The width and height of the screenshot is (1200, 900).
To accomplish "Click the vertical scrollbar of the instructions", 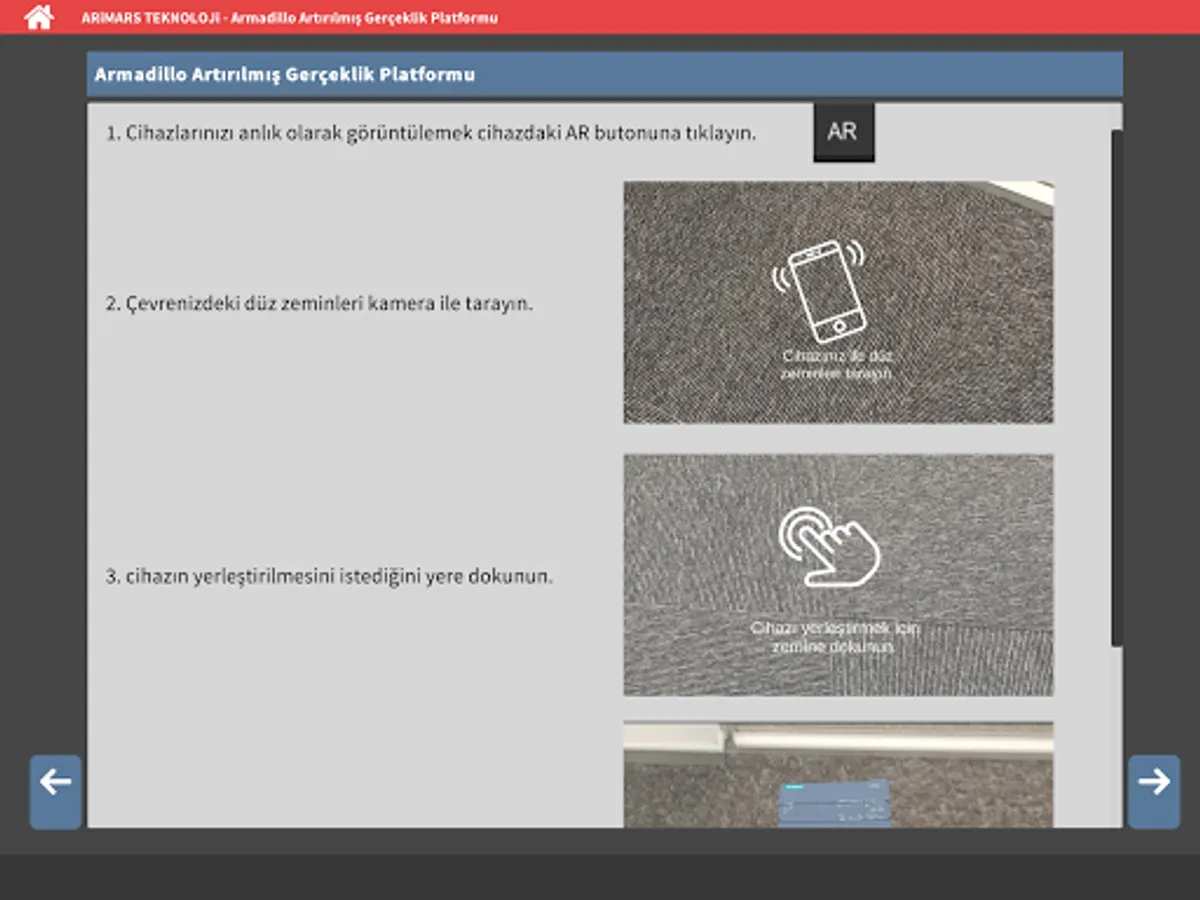I will 1117,387.
